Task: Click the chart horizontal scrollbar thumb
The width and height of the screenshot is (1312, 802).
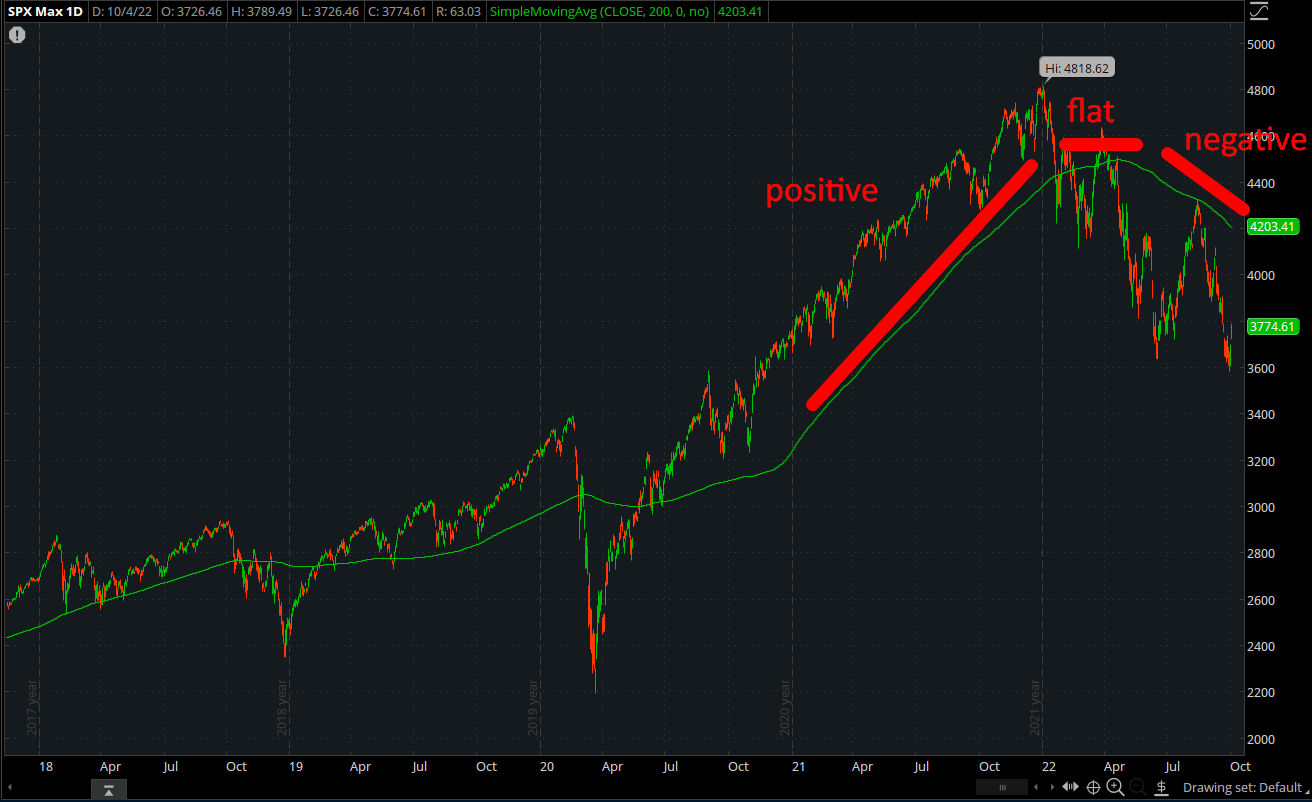Action: pyautogui.click(x=1002, y=787)
